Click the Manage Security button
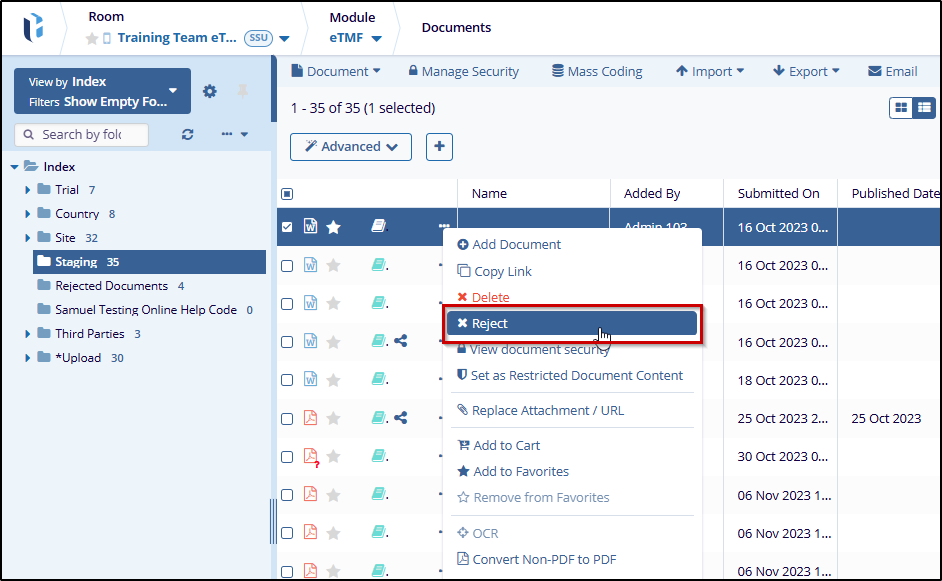Image resolution: width=942 pixels, height=581 pixels. click(x=463, y=71)
